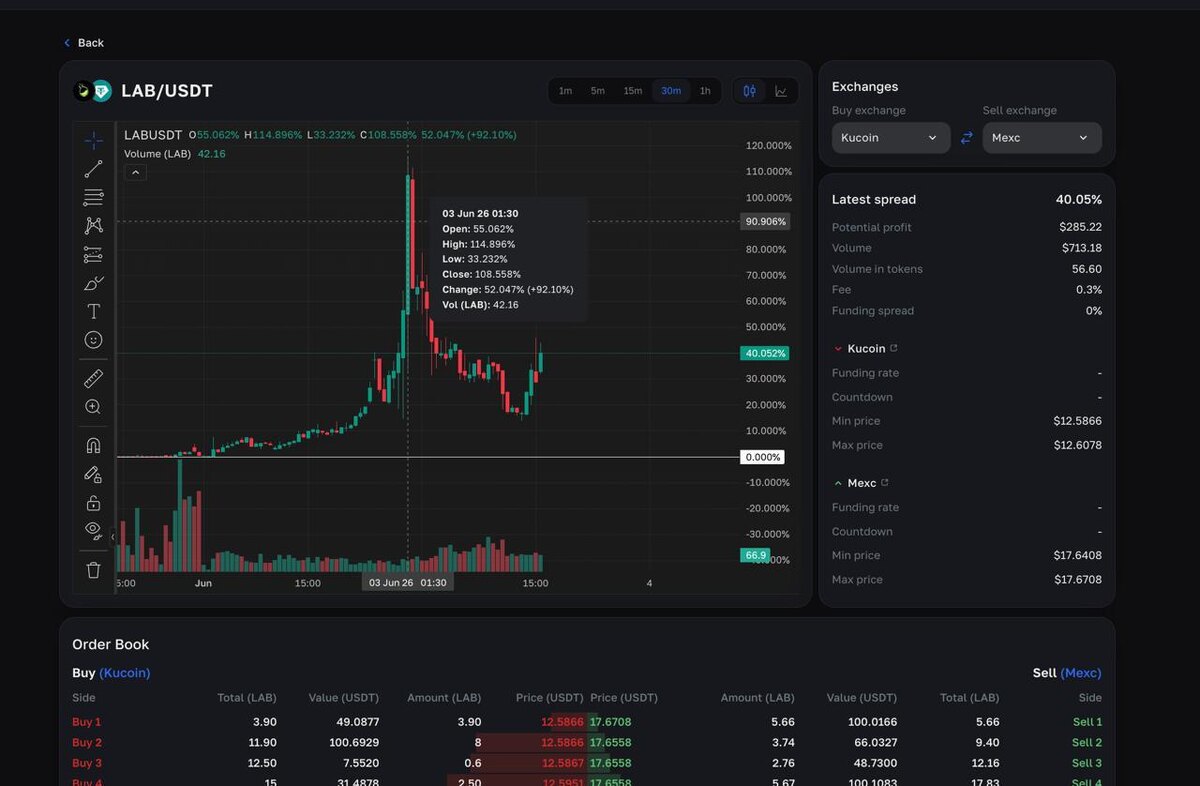The width and height of the screenshot is (1200, 786).
Task: Switch to line chart view
Action: (x=781, y=91)
